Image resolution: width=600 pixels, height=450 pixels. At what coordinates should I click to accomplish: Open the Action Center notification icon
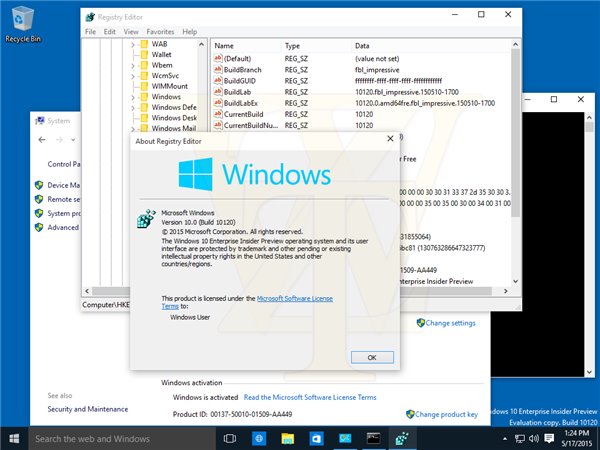coord(549,438)
